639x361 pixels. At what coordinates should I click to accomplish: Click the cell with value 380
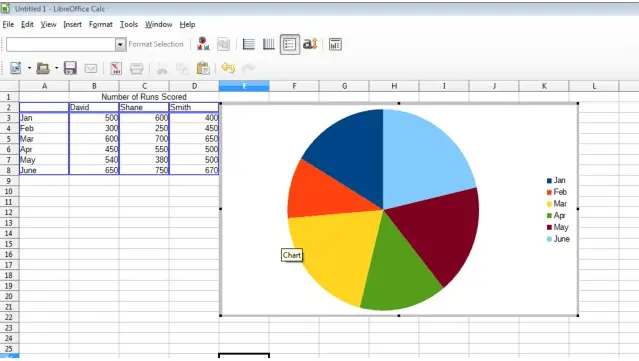(144, 160)
